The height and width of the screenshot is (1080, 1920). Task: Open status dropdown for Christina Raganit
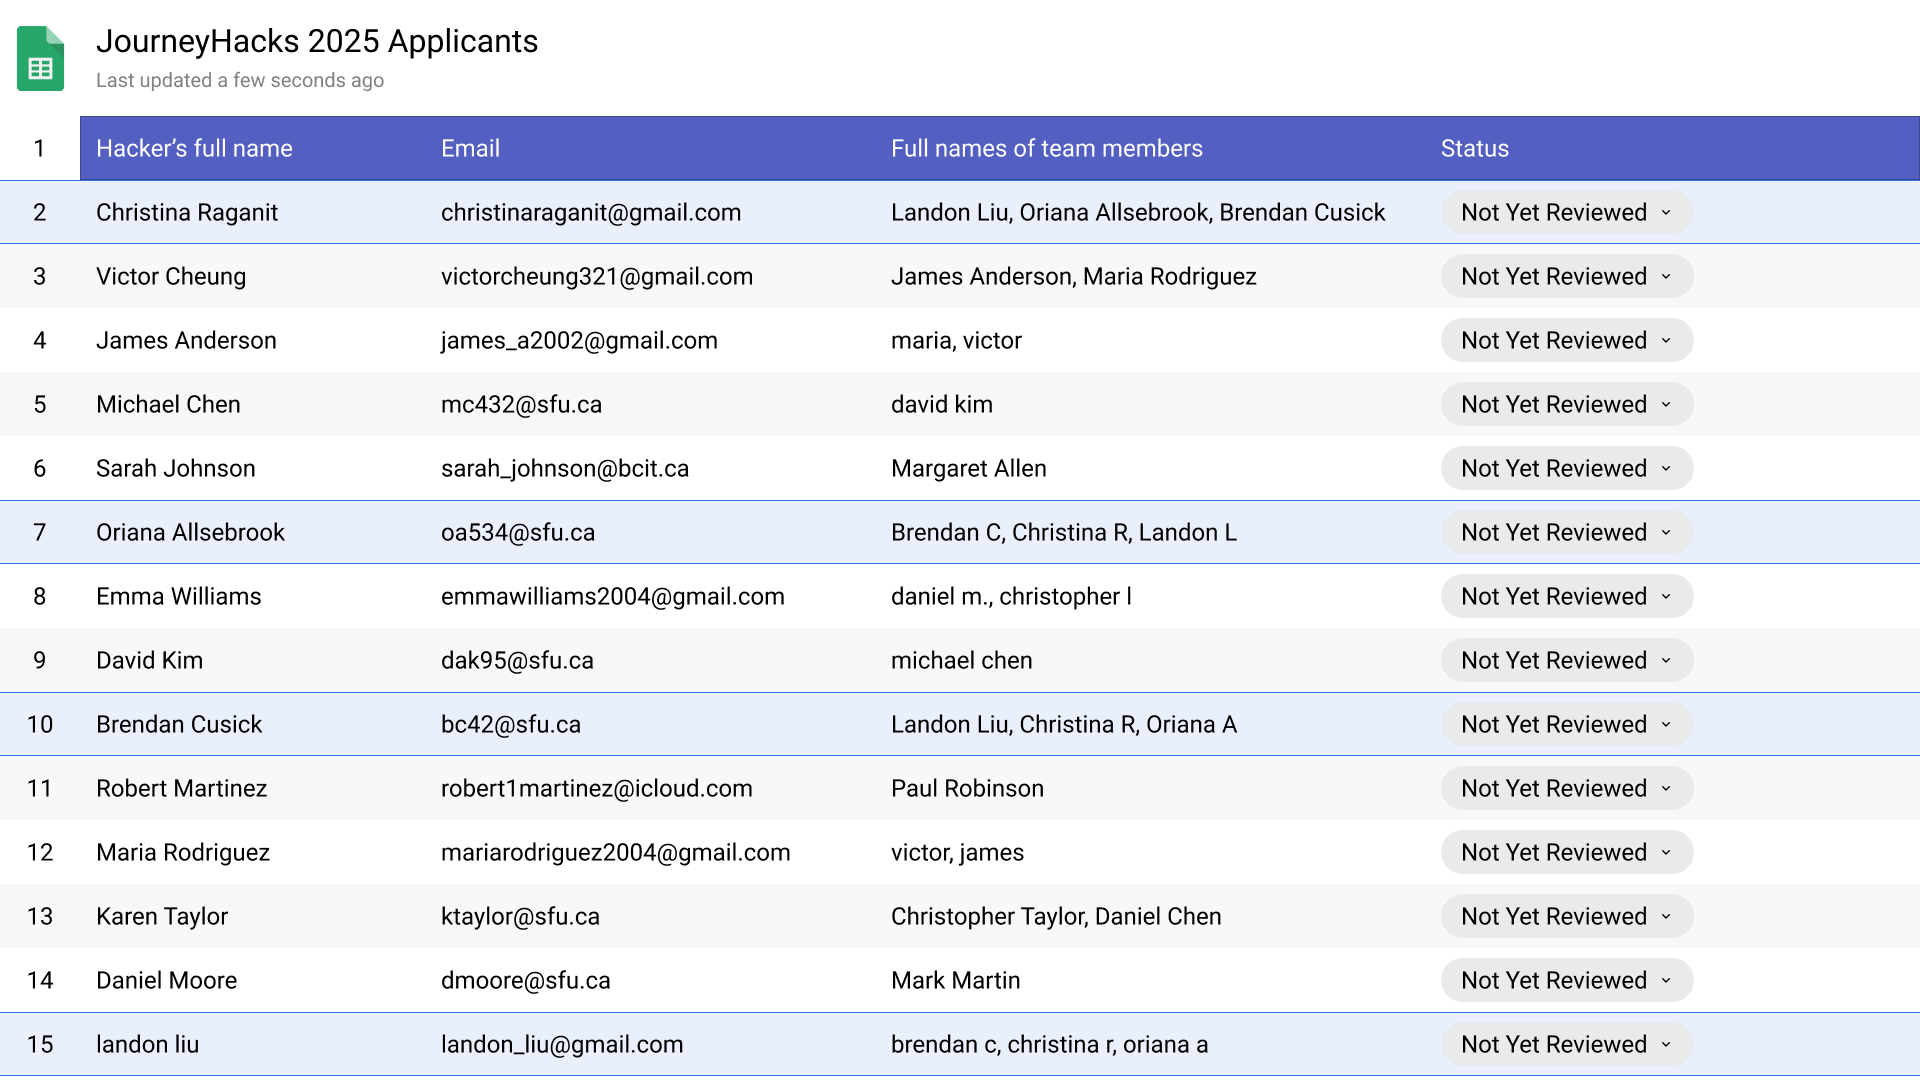click(1566, 212)
